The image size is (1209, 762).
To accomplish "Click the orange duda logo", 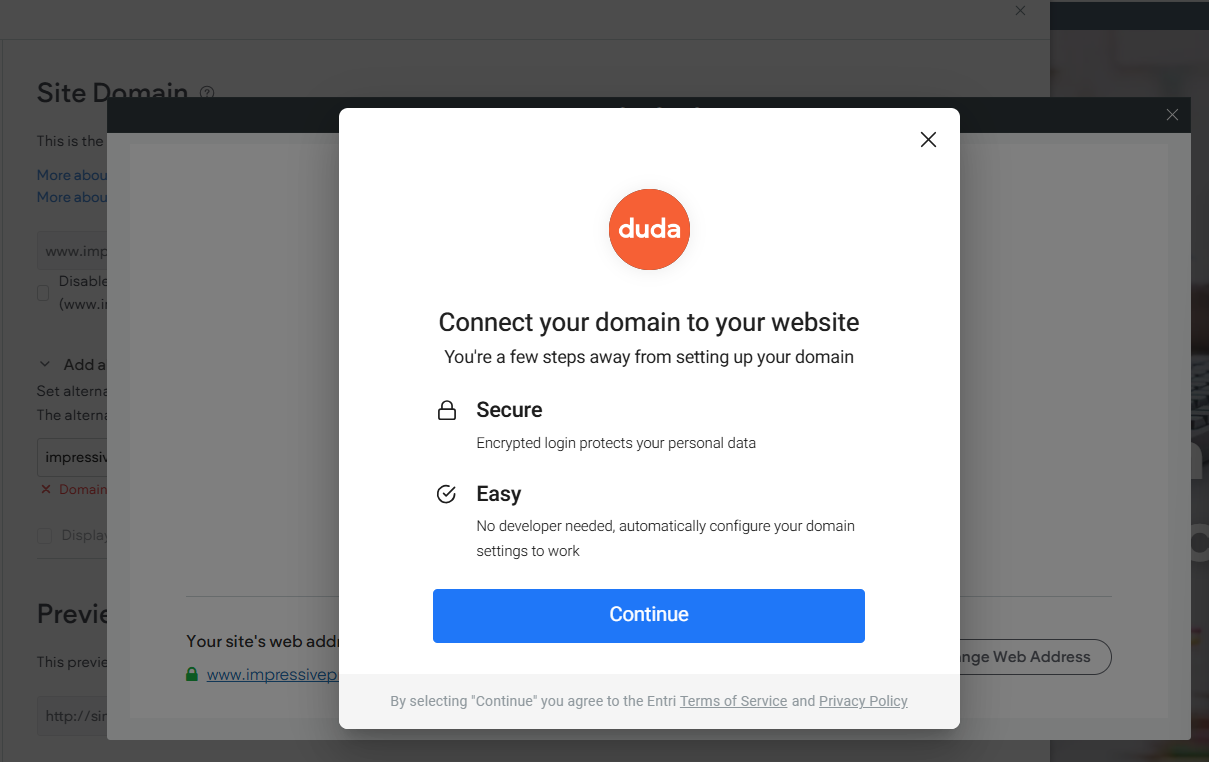I will [x=649, y=229].
